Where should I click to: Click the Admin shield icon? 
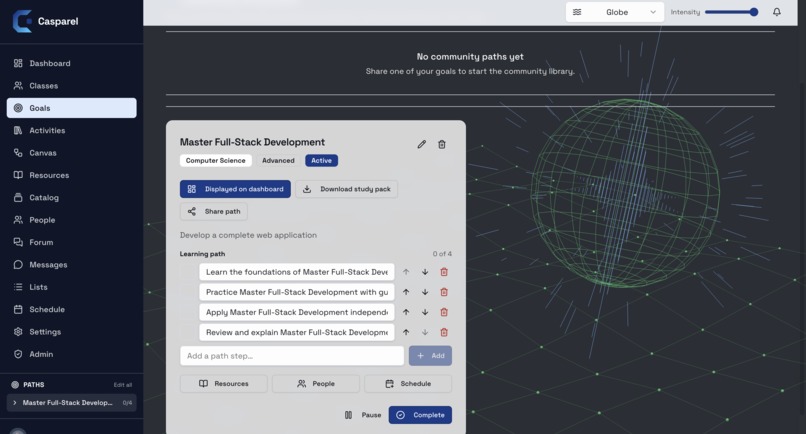(18, 354)
